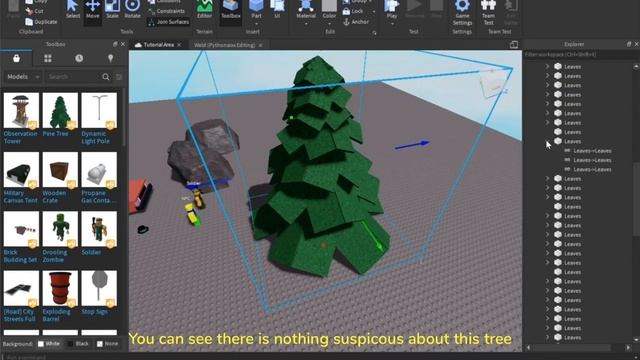Open the Exploding Barrel model link
640x360 pixels.
click(x=56, y=315)
